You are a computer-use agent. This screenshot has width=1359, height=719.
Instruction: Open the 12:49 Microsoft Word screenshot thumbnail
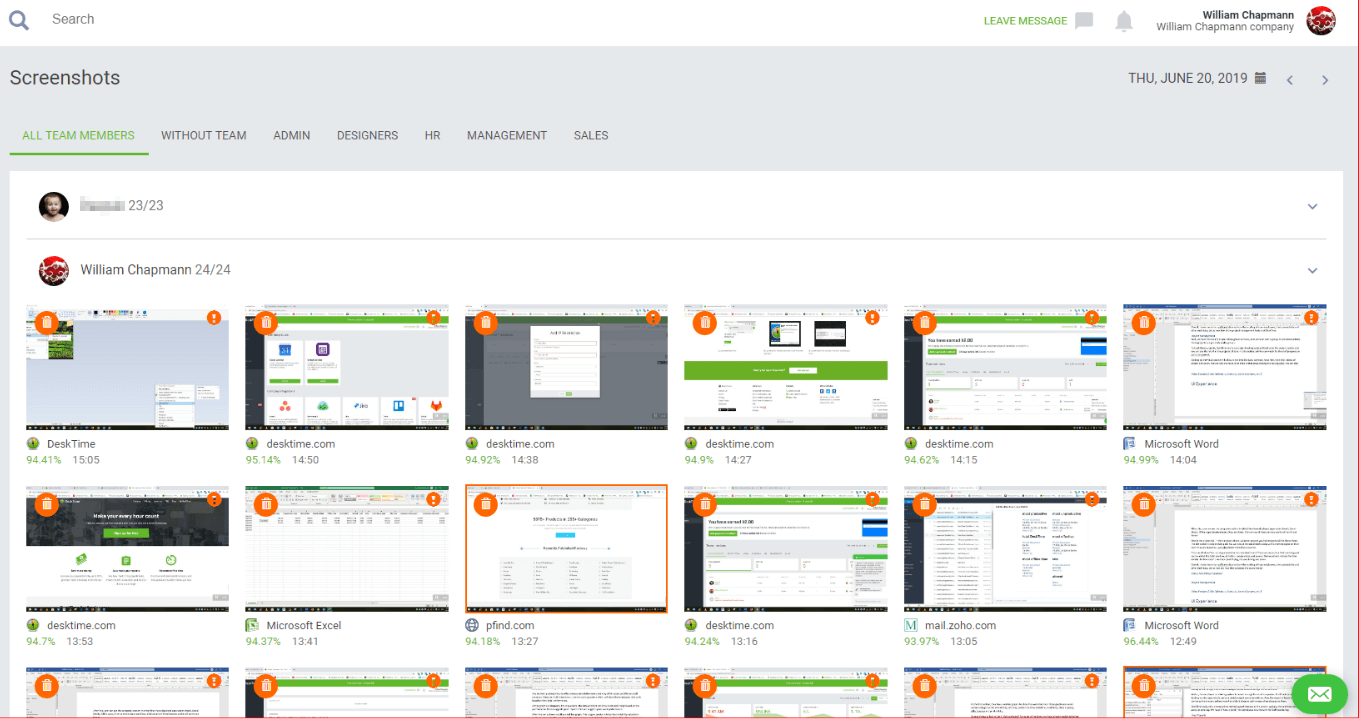1225,549
